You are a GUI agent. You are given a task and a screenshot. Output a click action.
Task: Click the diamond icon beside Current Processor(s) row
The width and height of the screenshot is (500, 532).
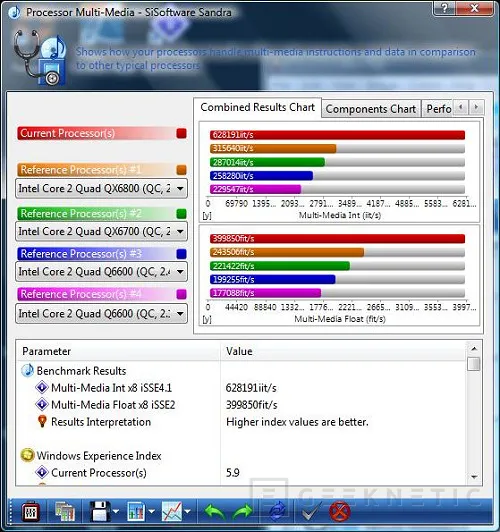point(42,472)
